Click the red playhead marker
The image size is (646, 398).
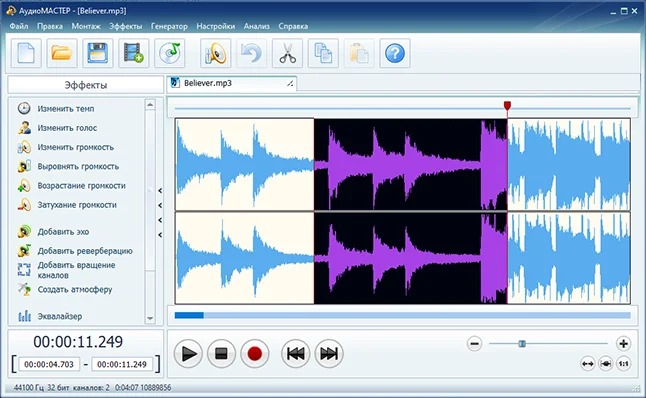click(x=507, y=106)
